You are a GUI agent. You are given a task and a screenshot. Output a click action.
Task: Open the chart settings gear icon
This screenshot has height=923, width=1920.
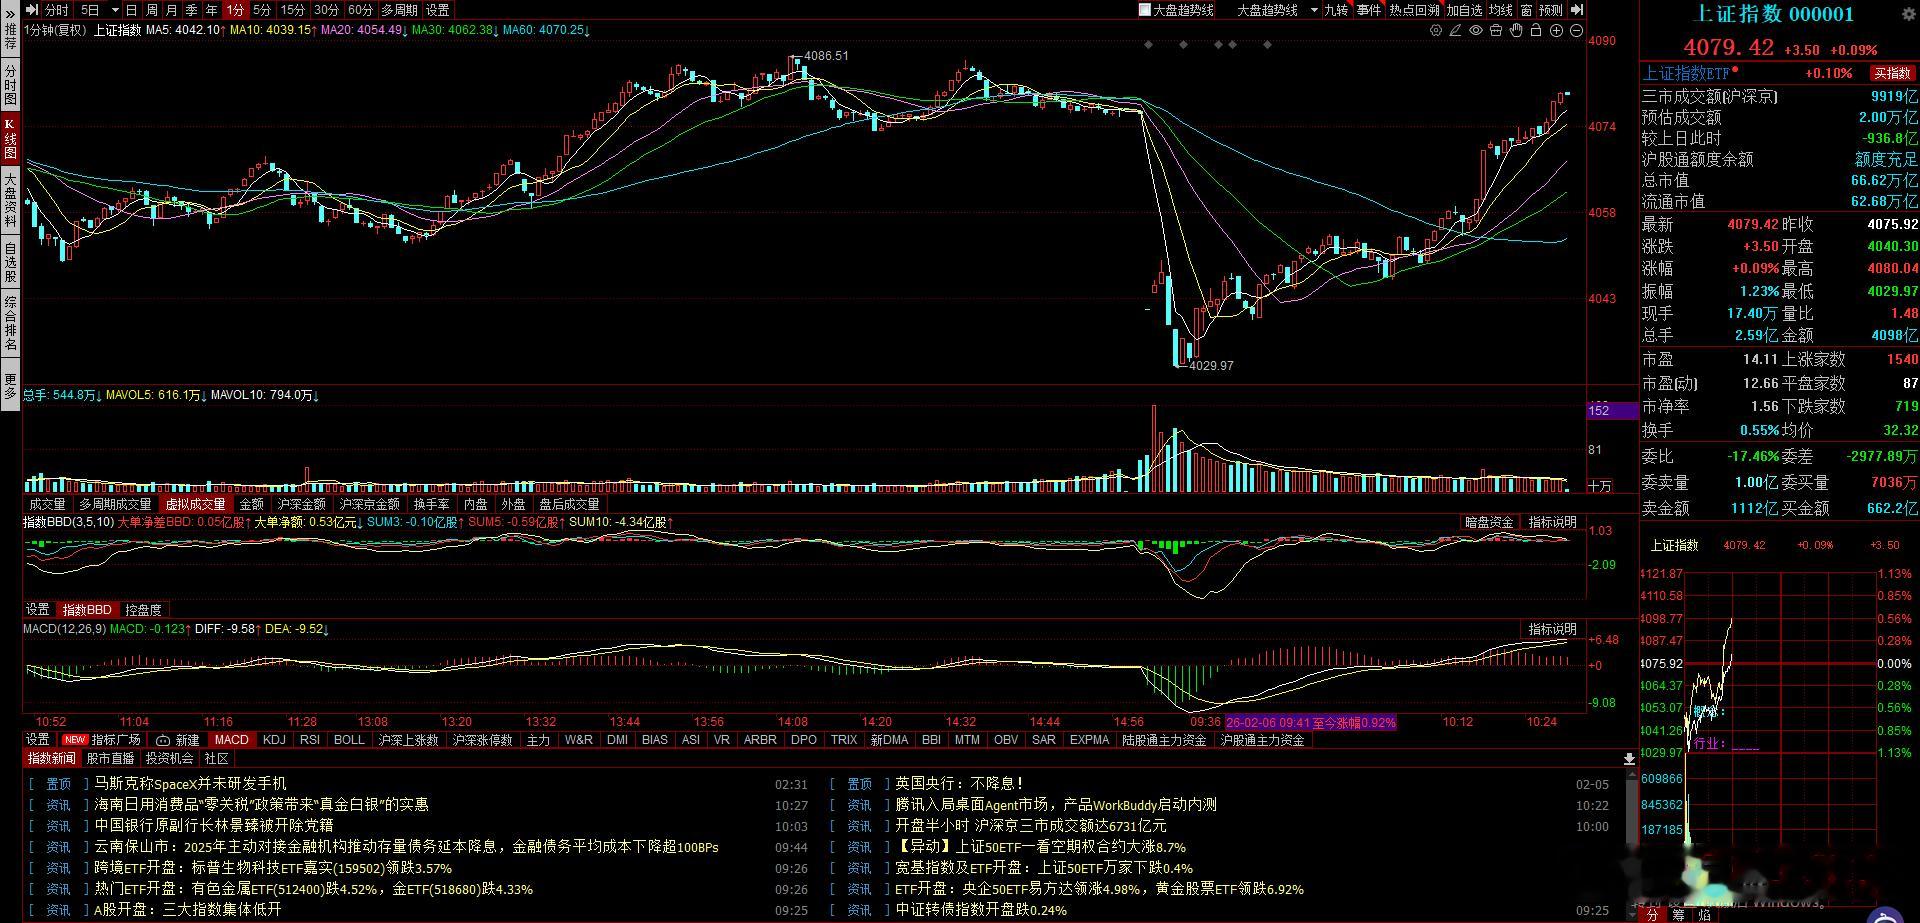[1436, 31]
